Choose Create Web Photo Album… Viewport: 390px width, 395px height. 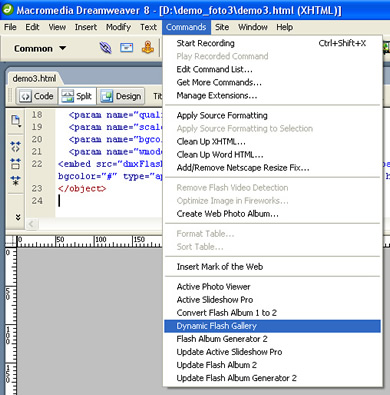coord(273,214)
